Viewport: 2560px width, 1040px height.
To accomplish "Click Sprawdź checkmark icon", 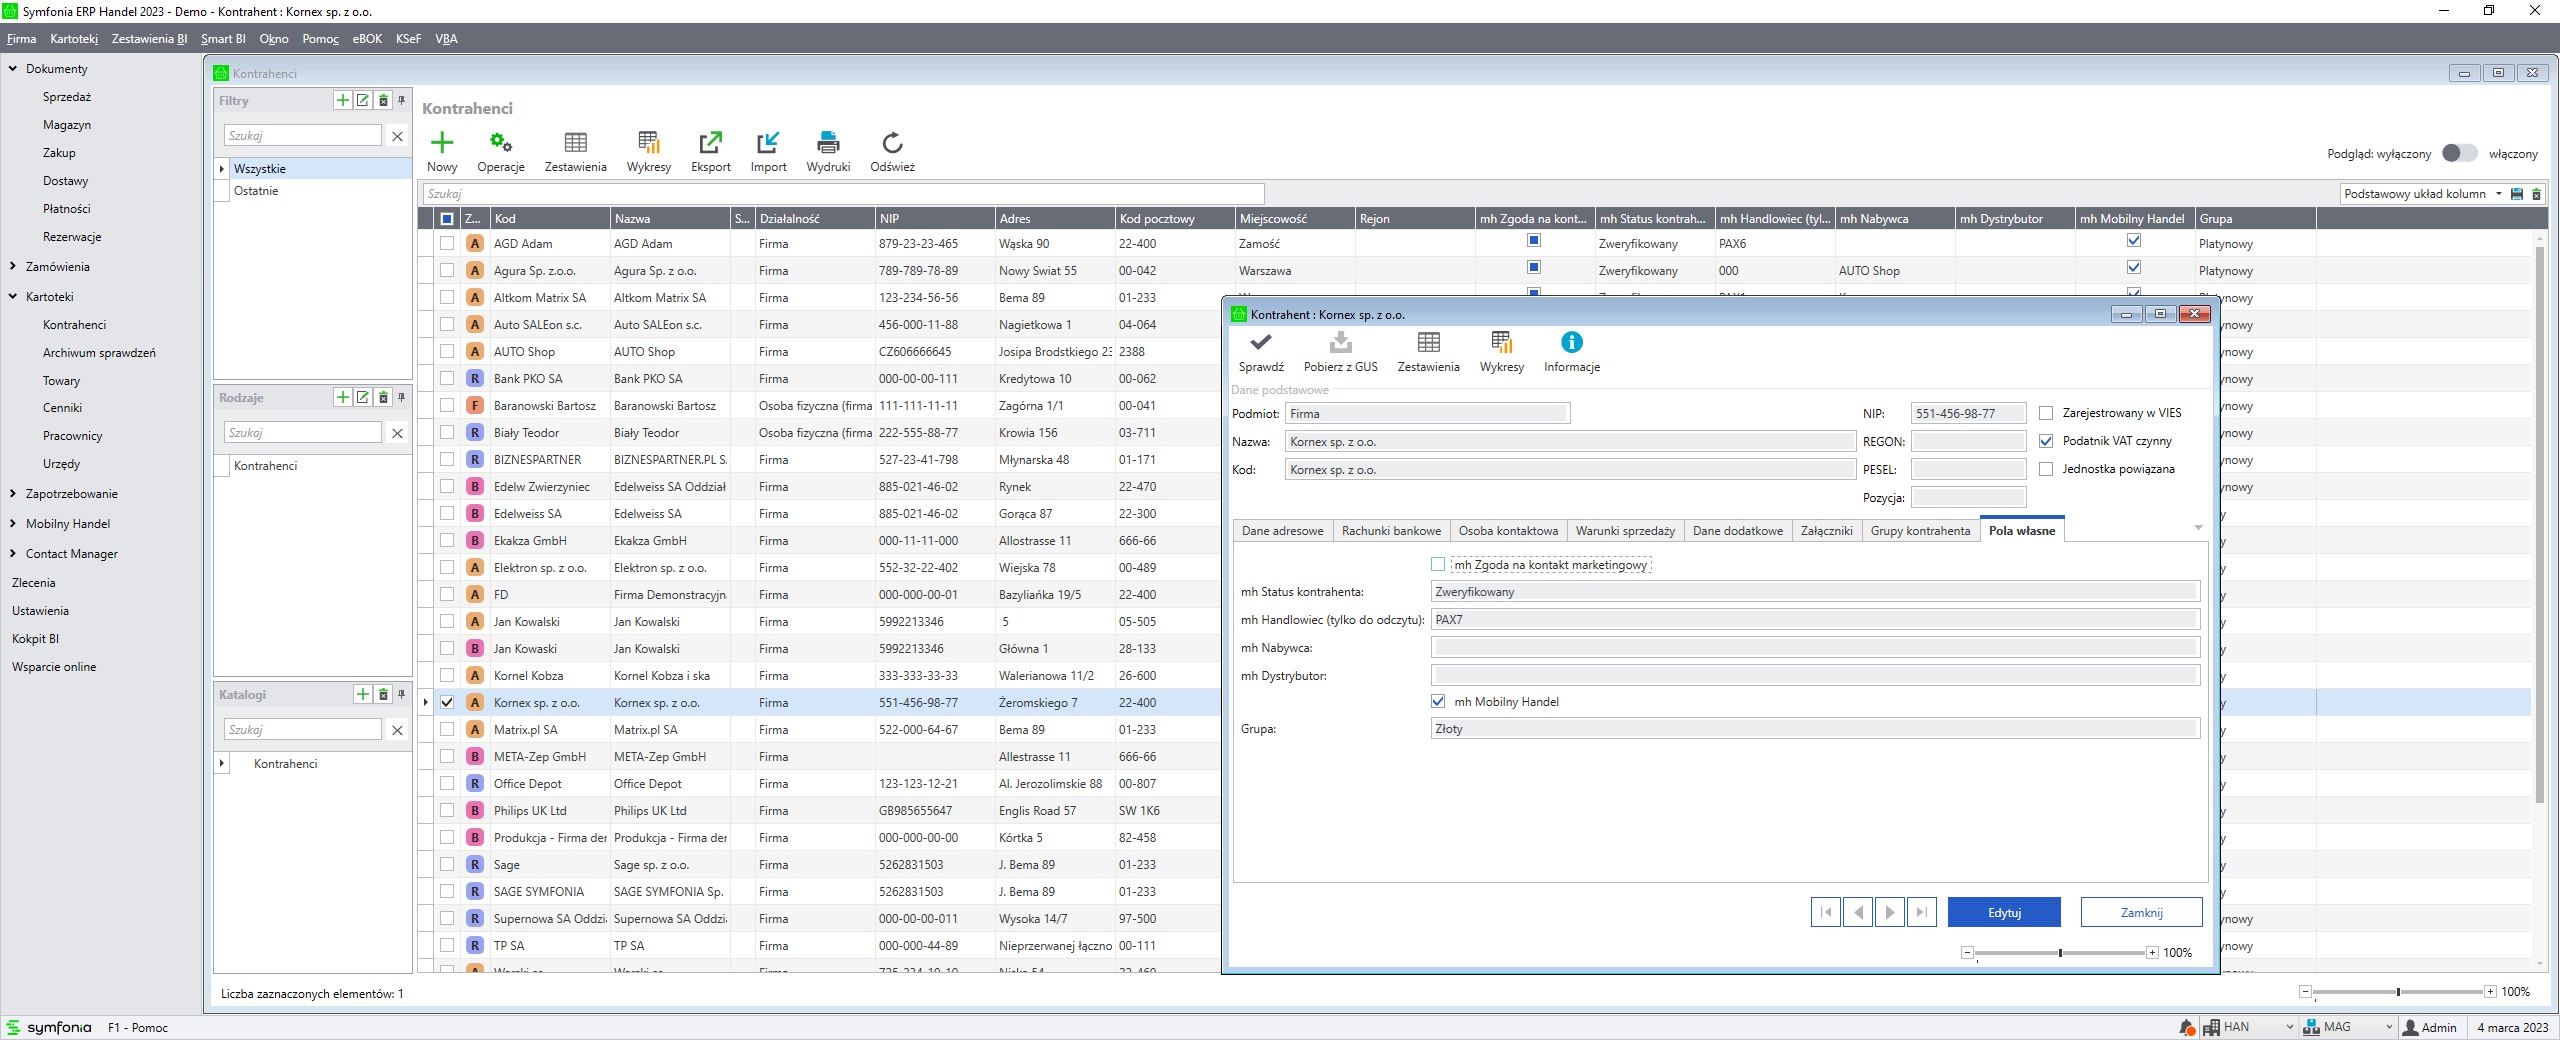I will coord(1260,343).
